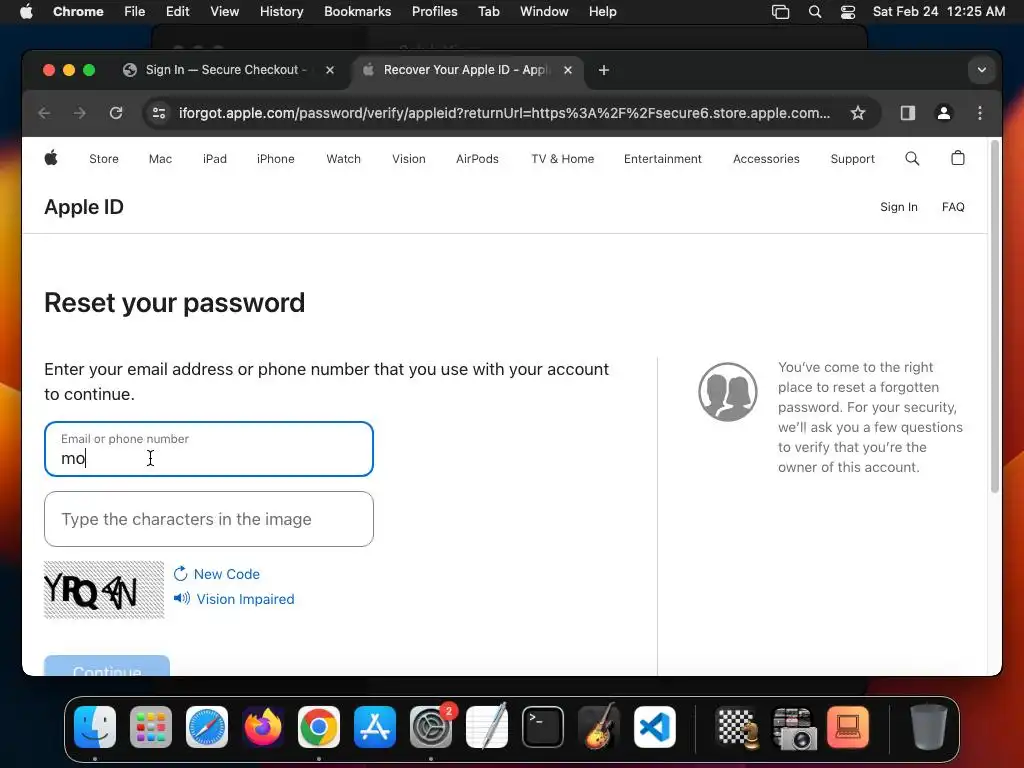1024x768 pixels.
Task: Open Launchpad from the dock
Action: click(151, 727)
